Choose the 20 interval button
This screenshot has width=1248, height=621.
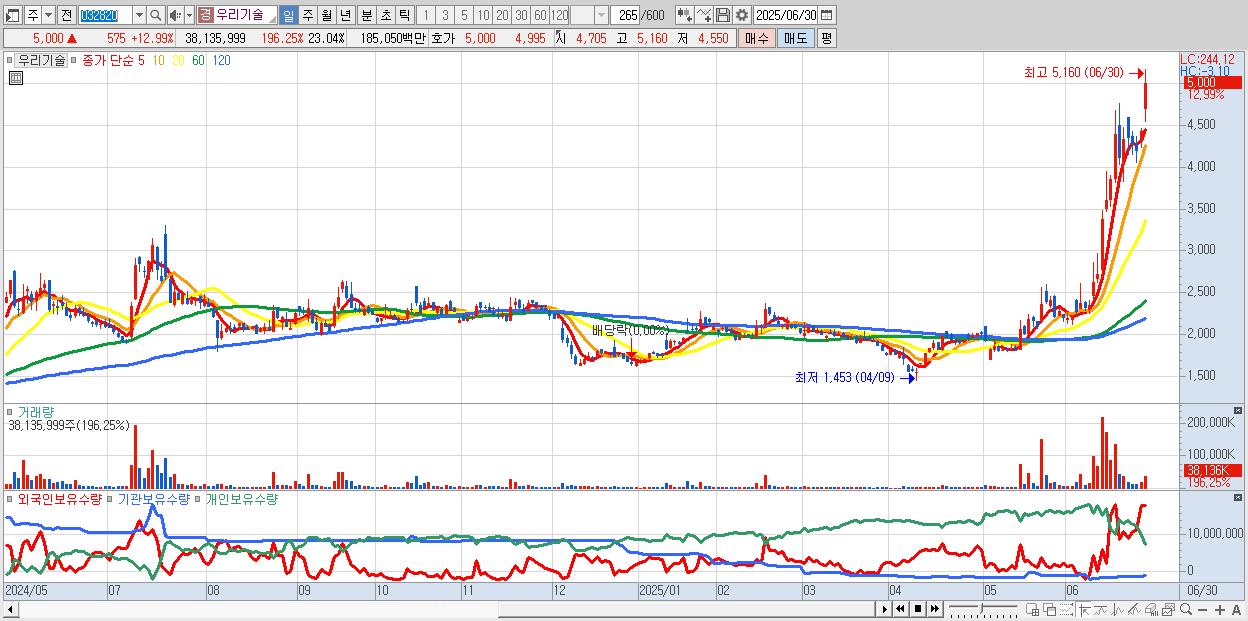[x=502, y=15]
